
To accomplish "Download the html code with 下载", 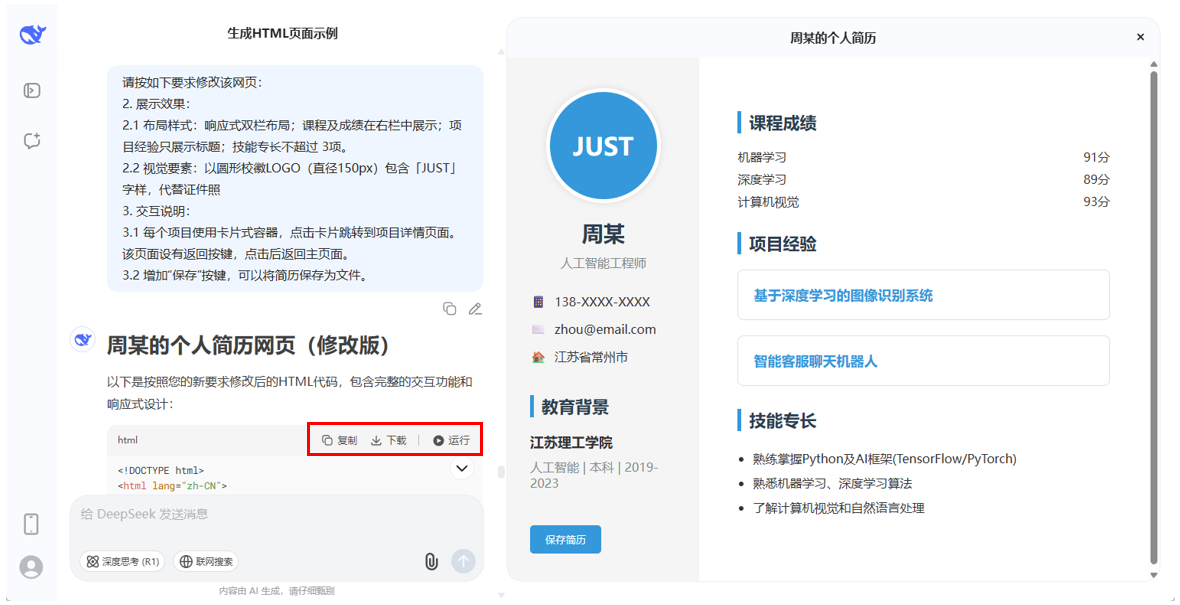I will point(388,440).
